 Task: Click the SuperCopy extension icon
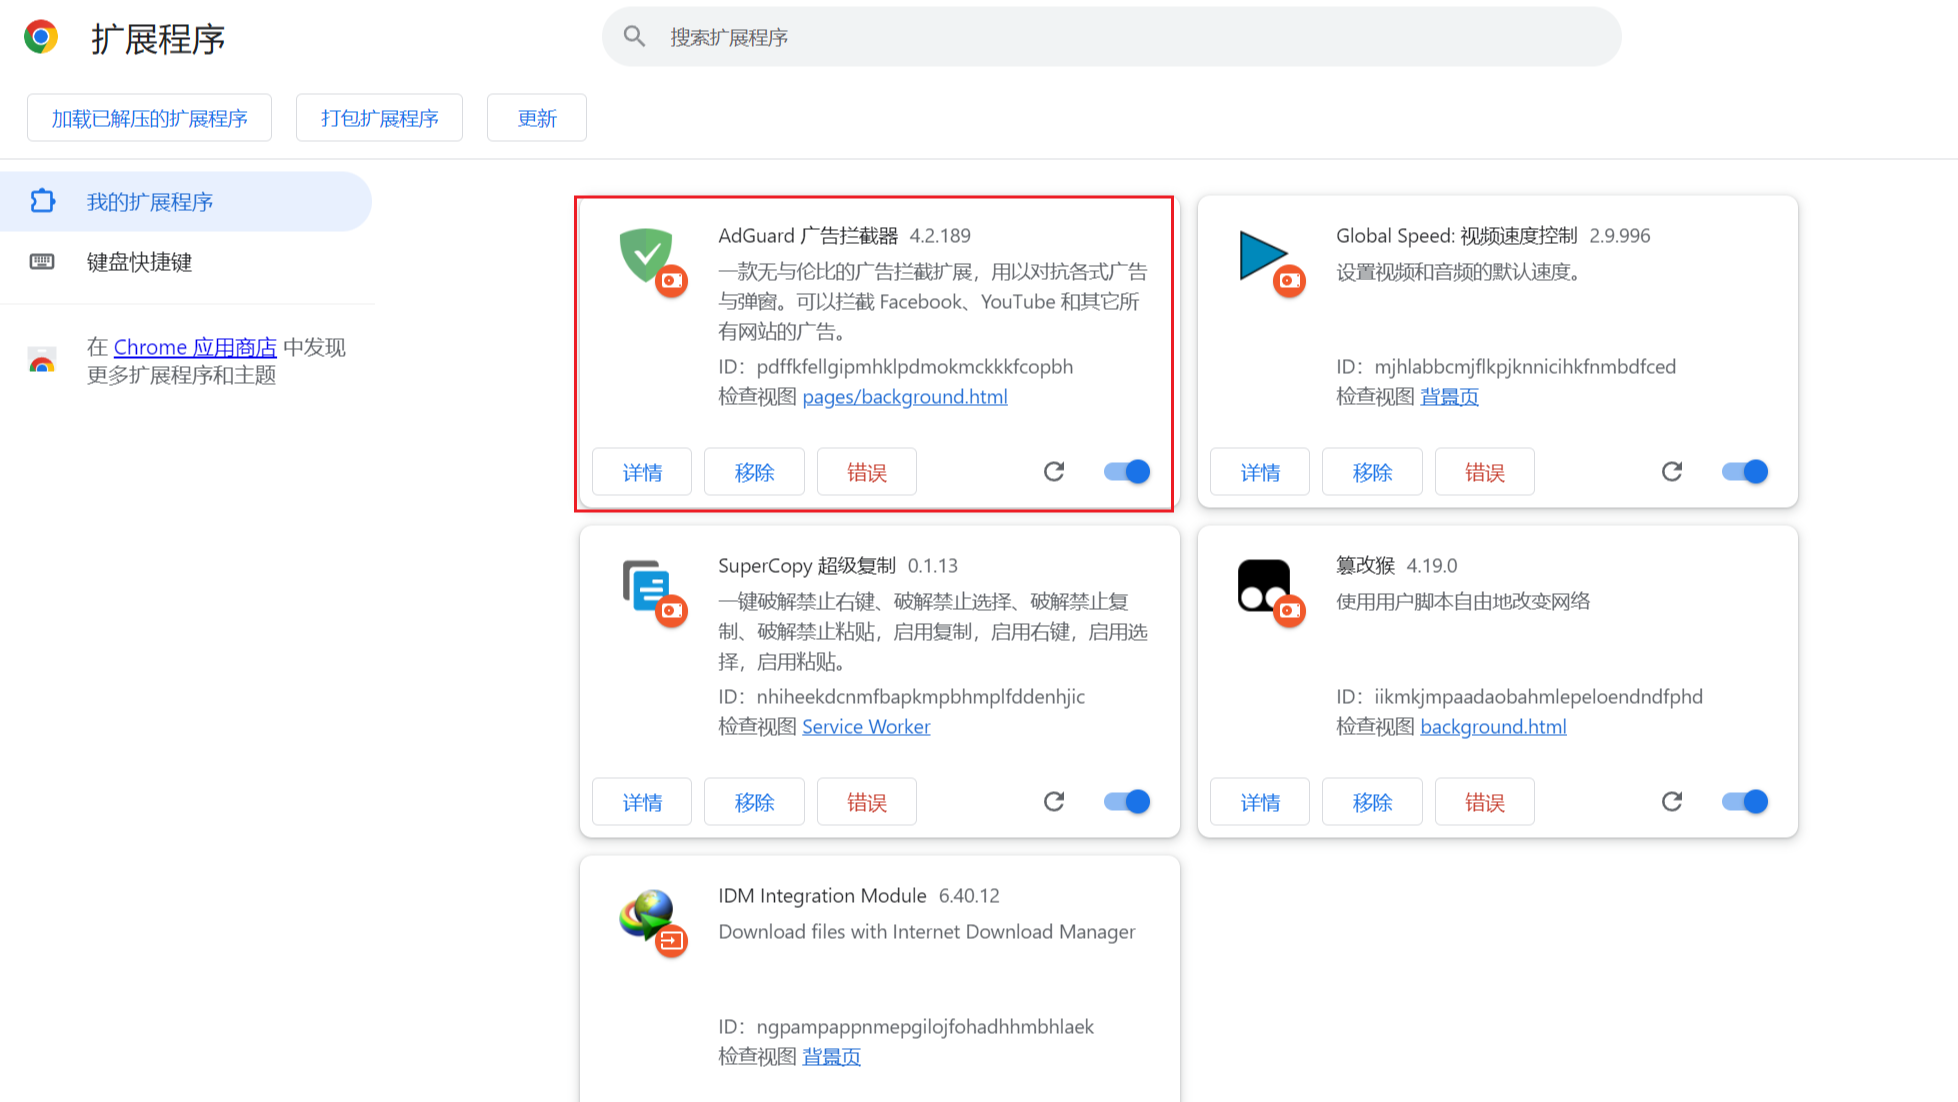coord(646,584)
